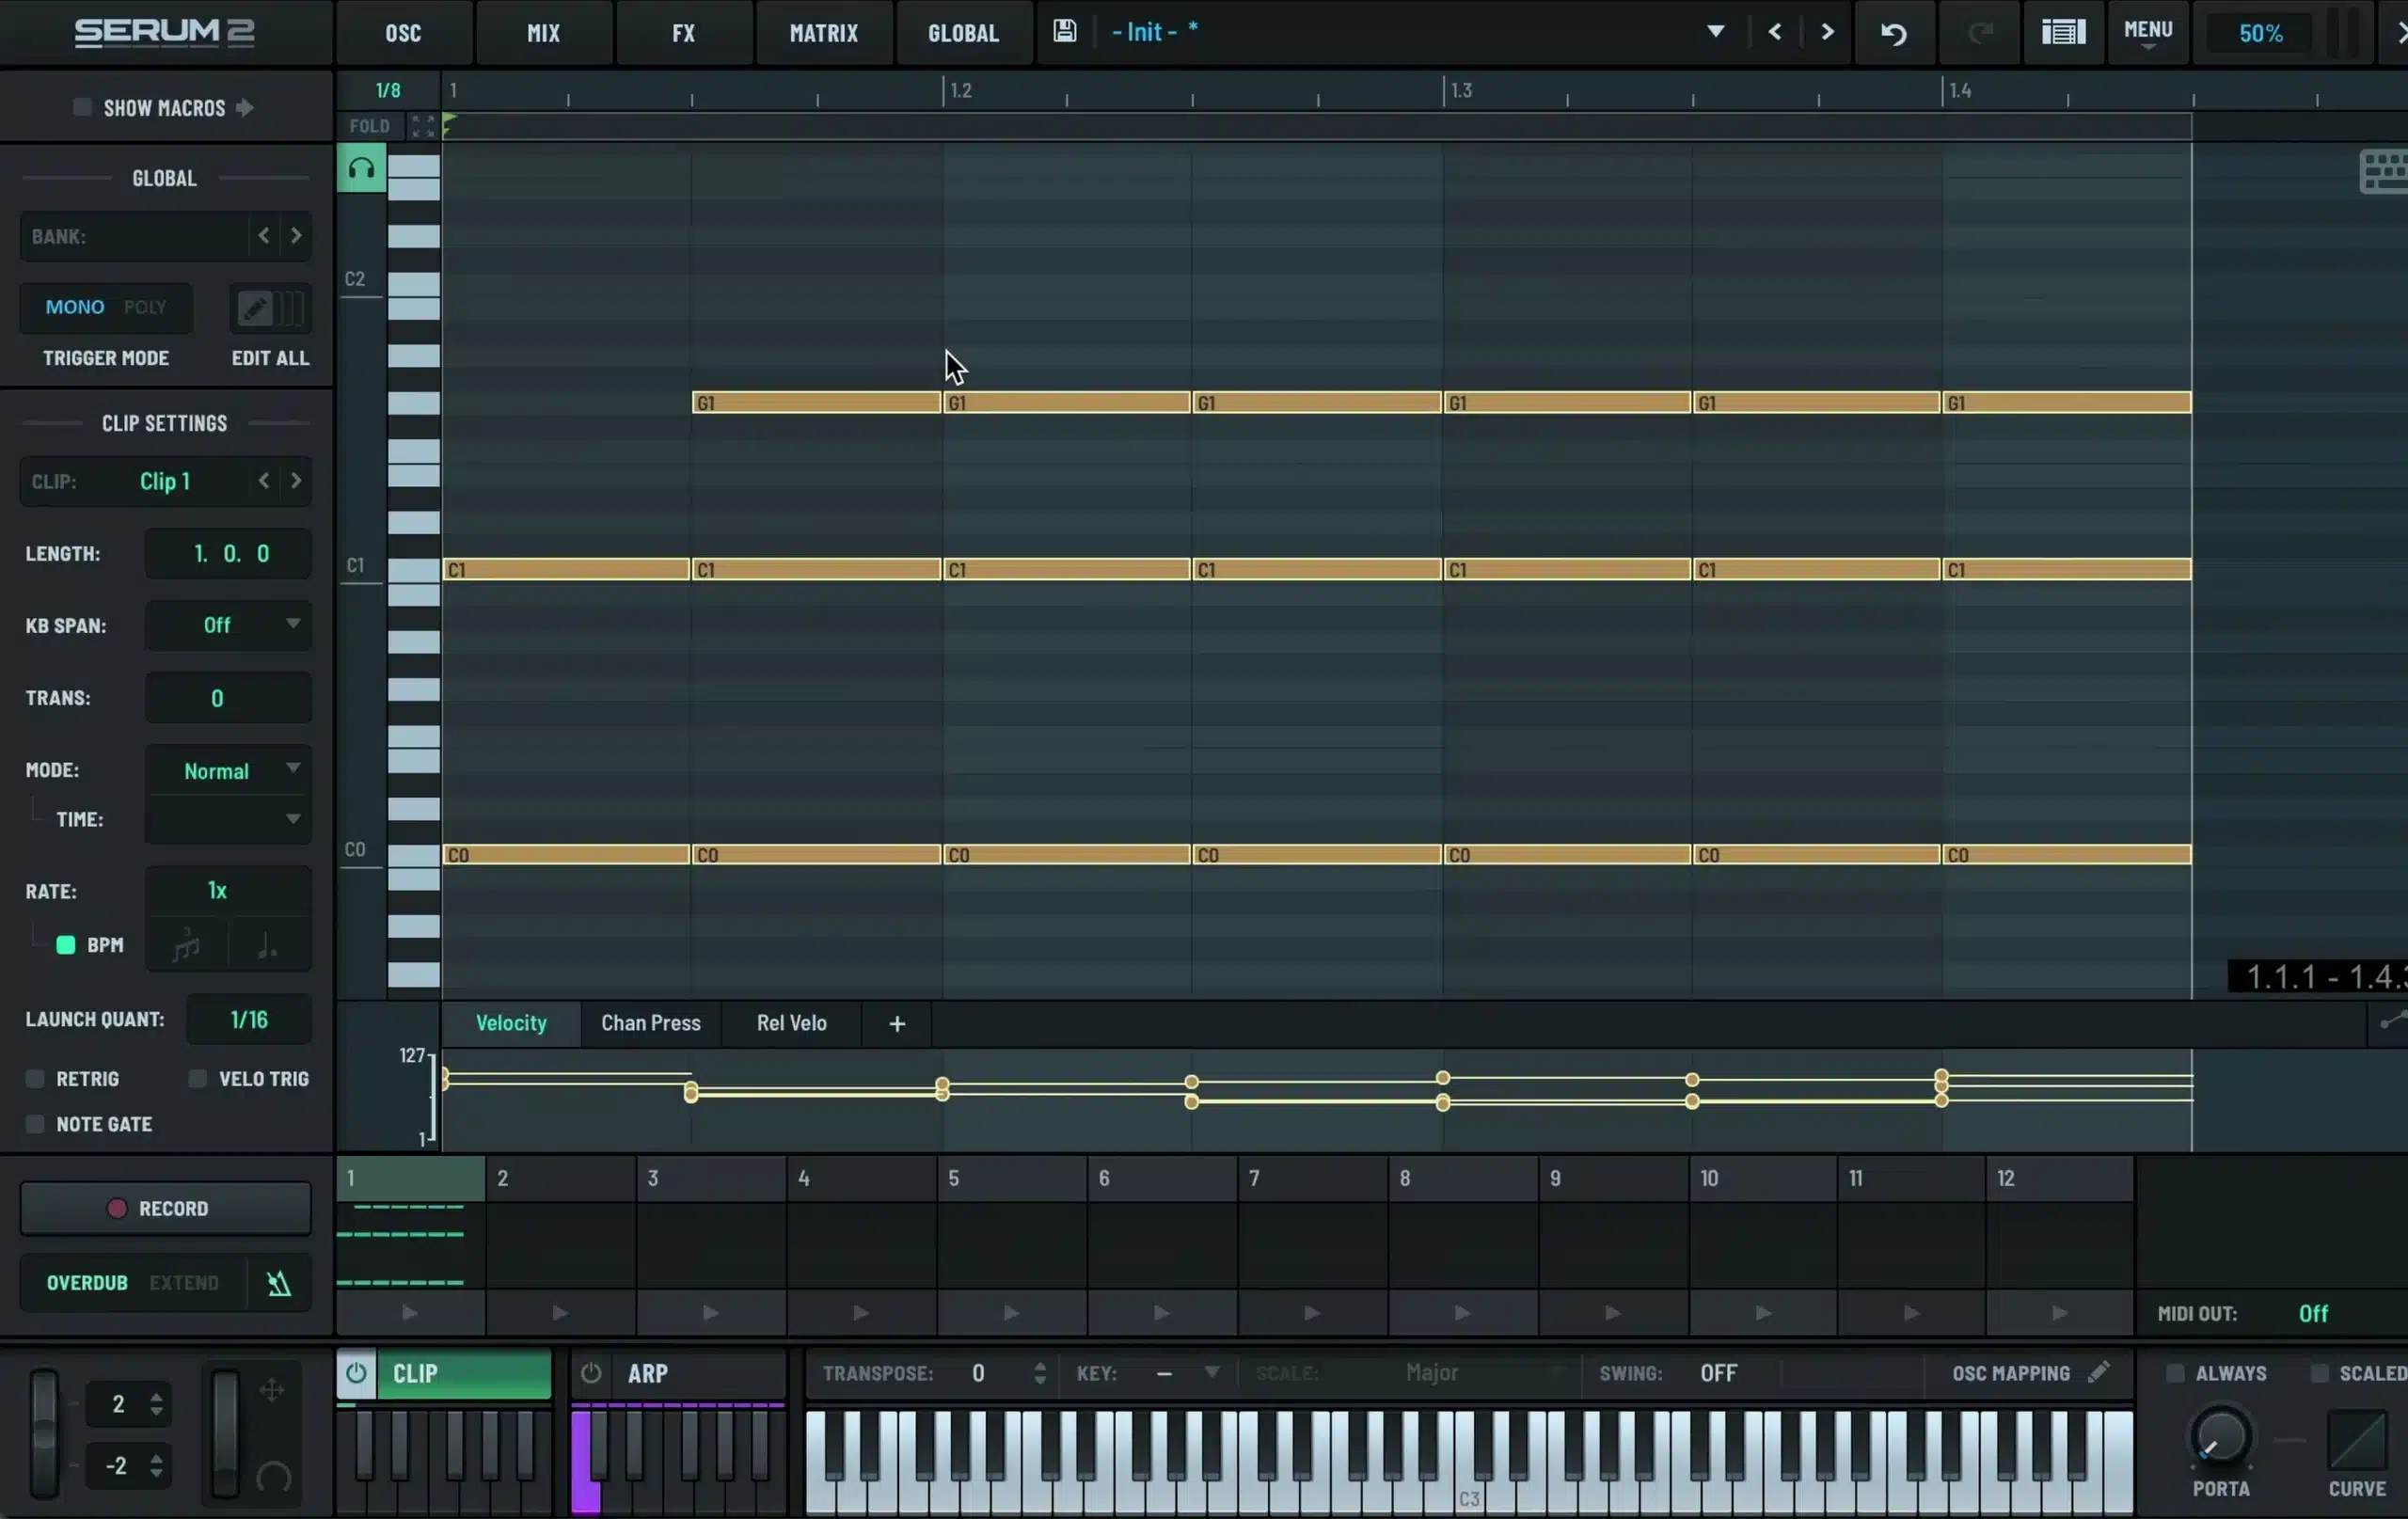The height and width of the screenshot is (1519, 2408).
Task: Select the triplet rate icon
Action: [x=187, y=945]
